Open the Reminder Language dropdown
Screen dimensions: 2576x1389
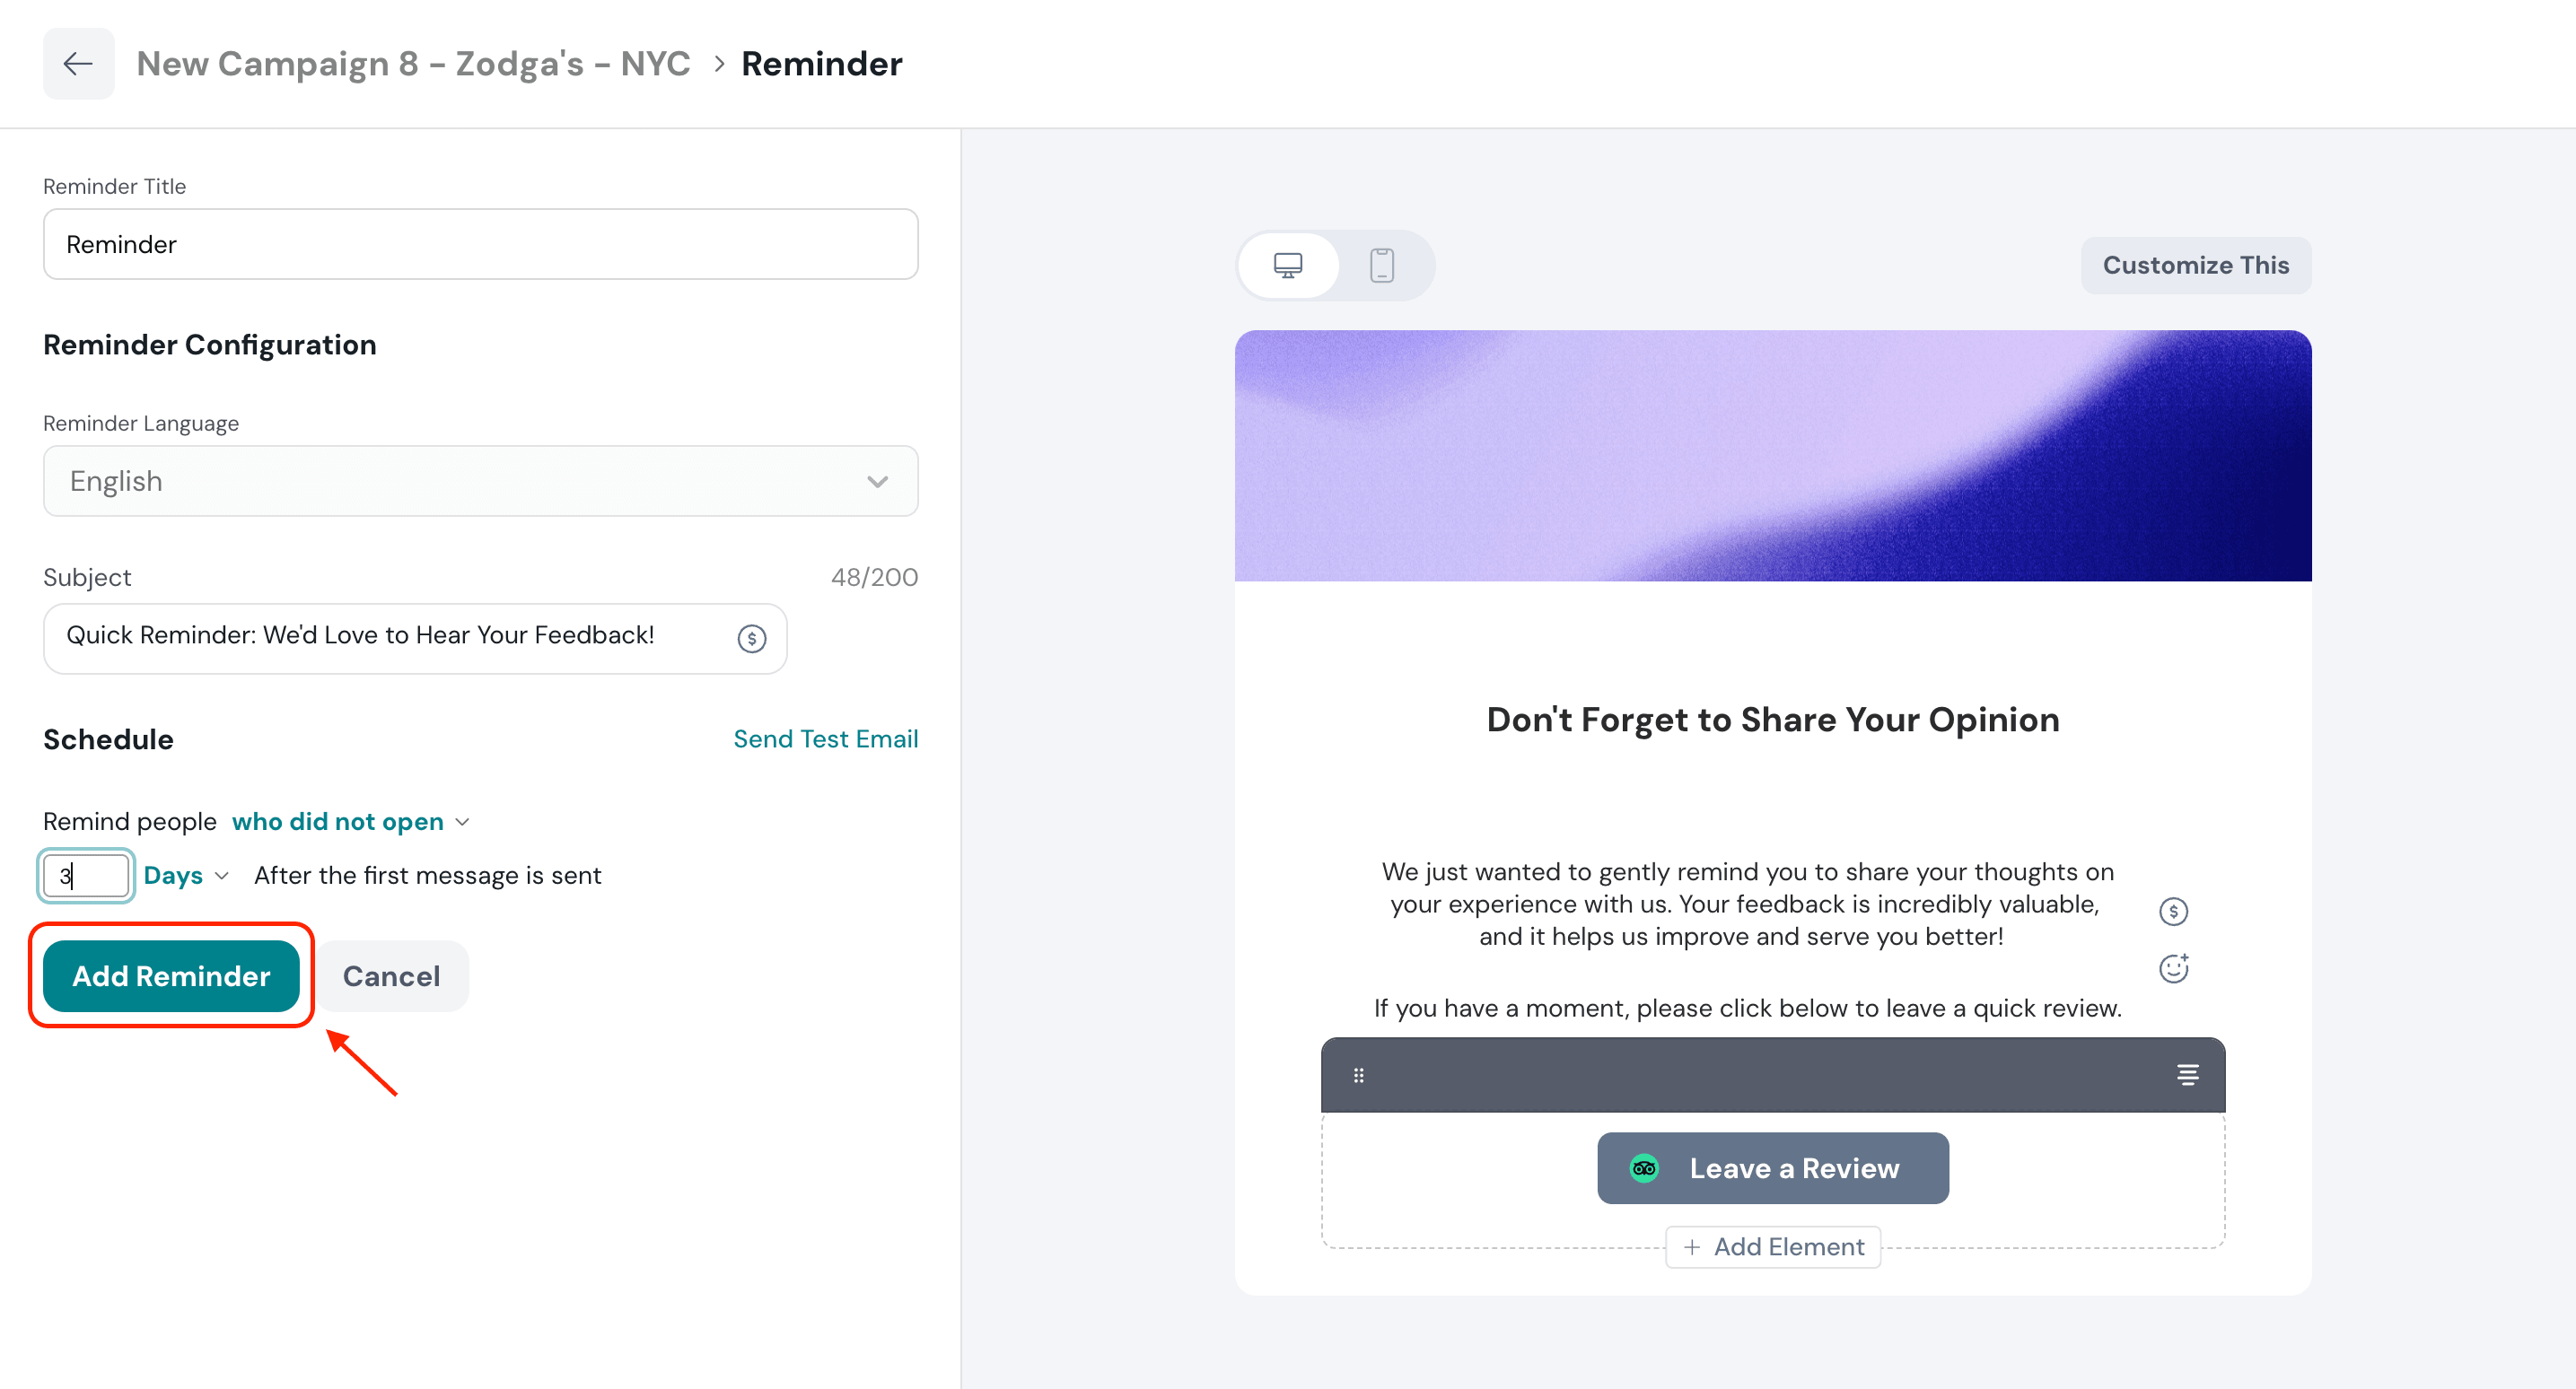[480, 481]
